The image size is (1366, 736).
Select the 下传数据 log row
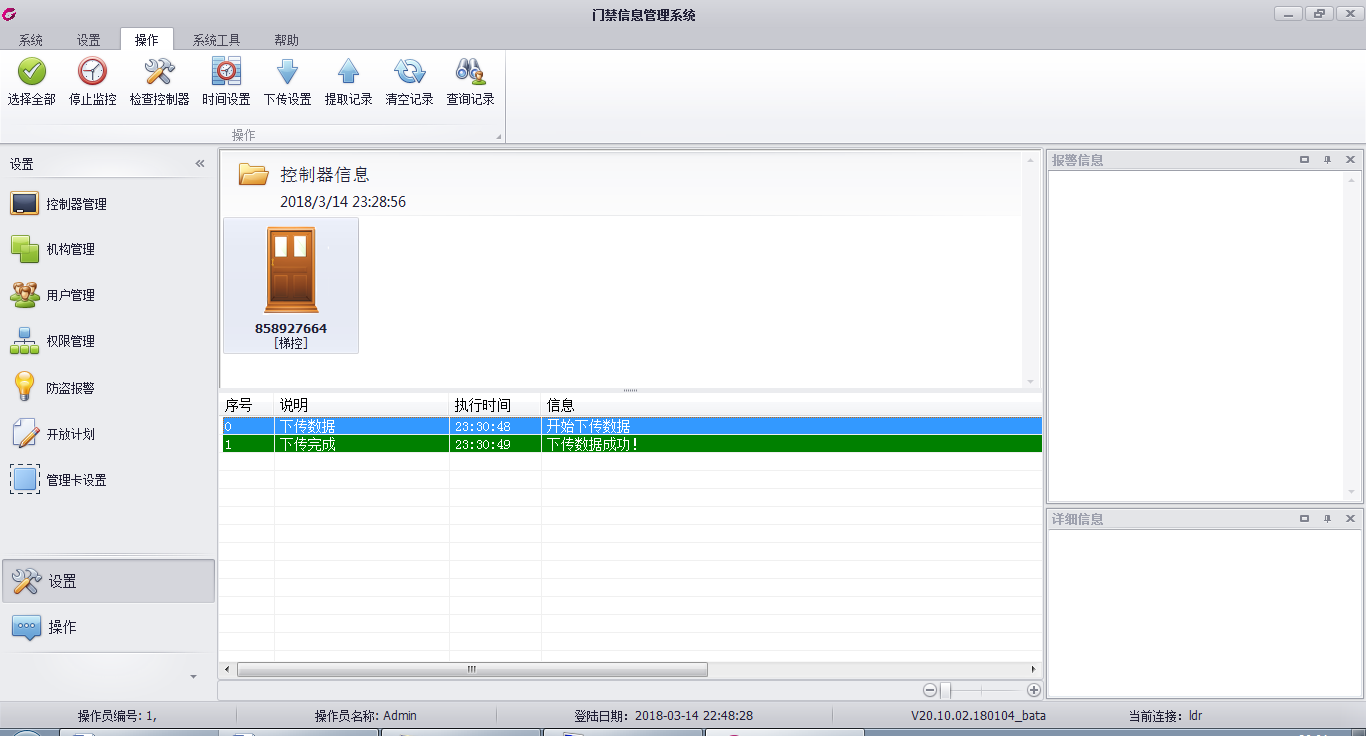point(631,426)
